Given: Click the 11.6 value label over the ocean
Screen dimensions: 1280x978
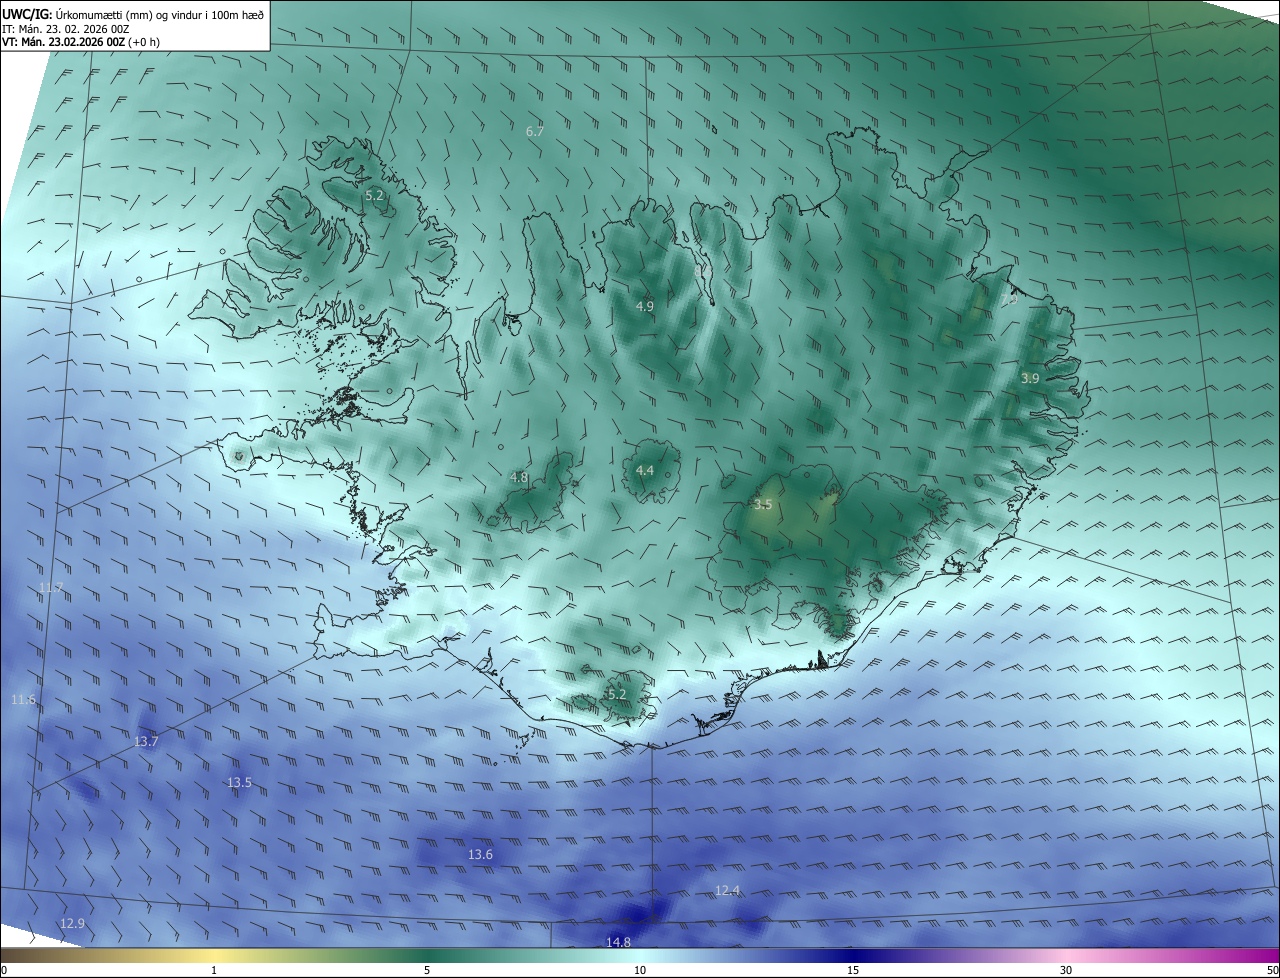Looking at the screenshot, I should [x=23, y=699].
